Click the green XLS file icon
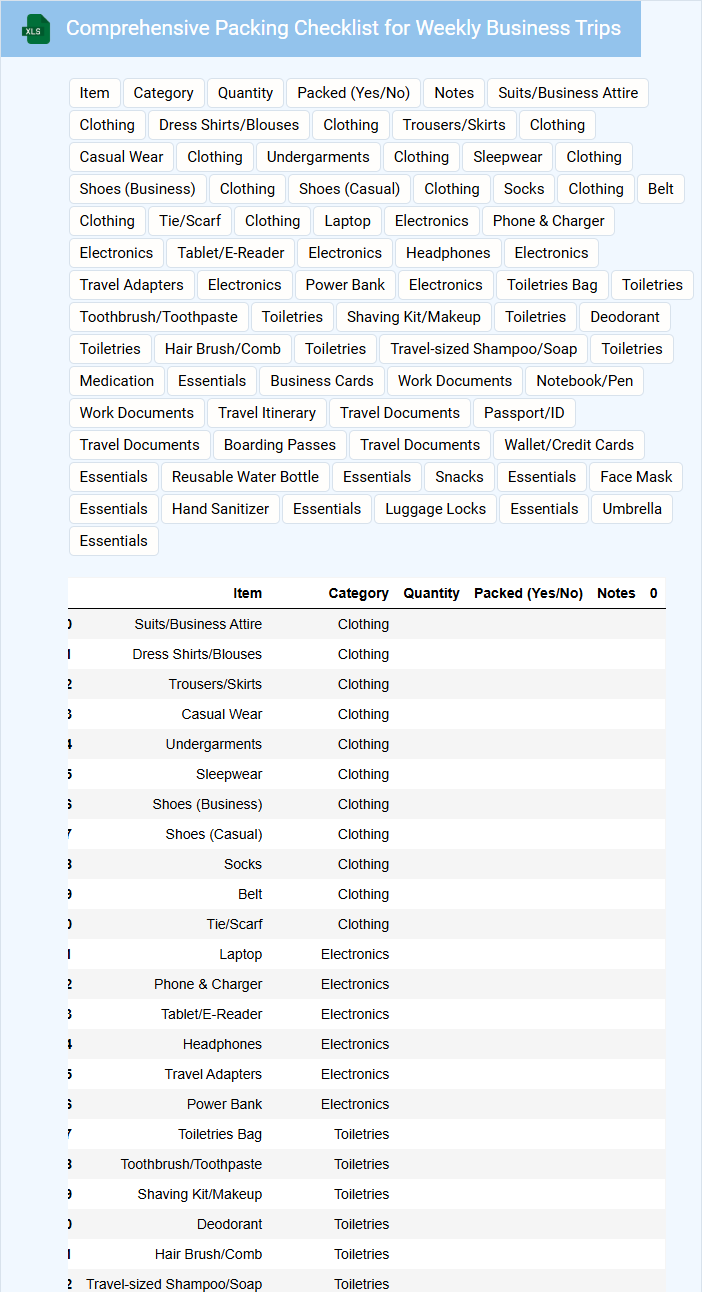702x1292 pixels. click(x=36, y=29)
